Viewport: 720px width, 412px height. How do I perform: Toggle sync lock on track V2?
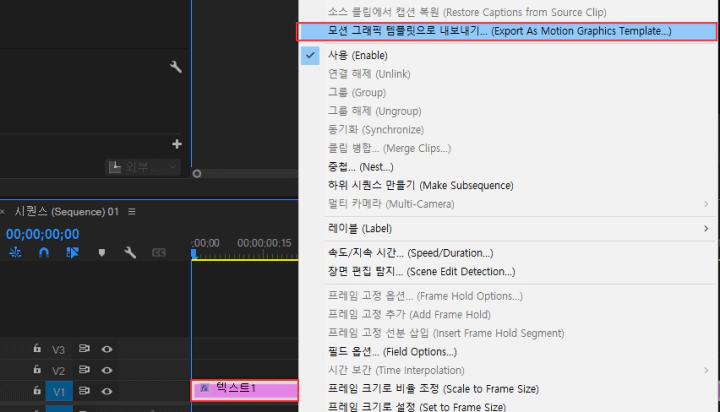point(84,369)
